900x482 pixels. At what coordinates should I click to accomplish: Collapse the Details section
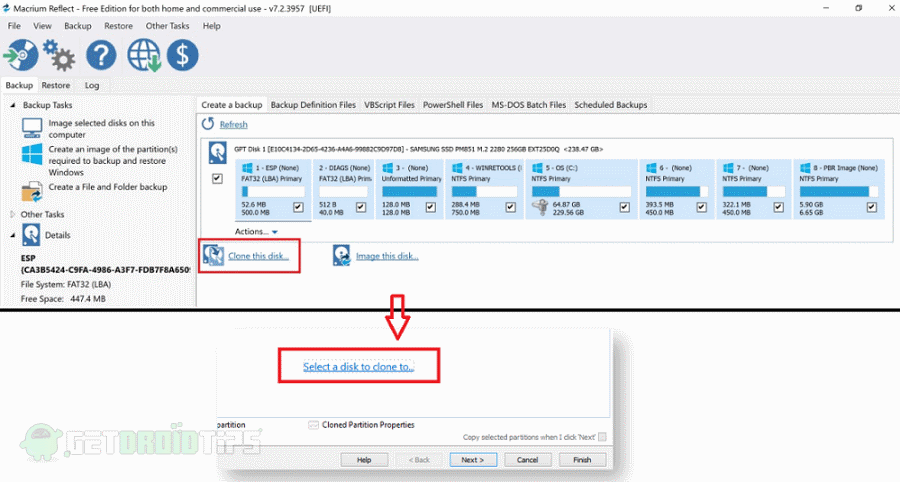tap(12, 235)
